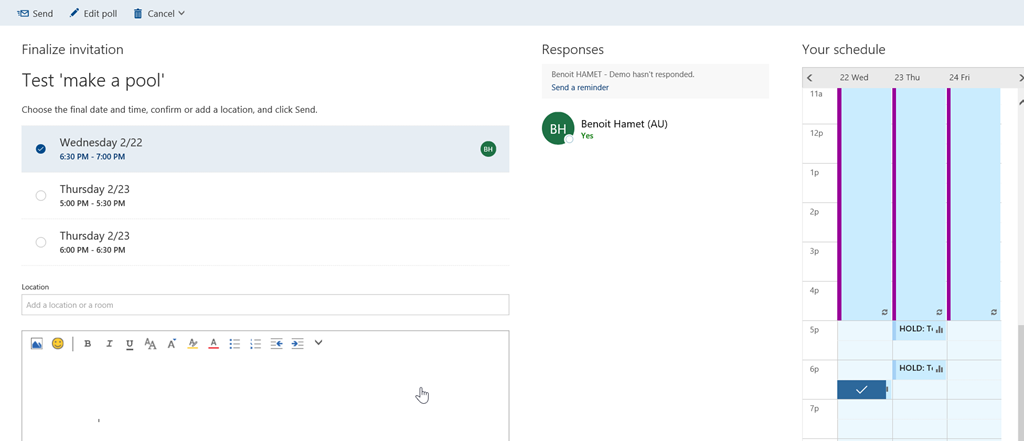Increase the paragraph indent
1024x441 pixels.
297,344
